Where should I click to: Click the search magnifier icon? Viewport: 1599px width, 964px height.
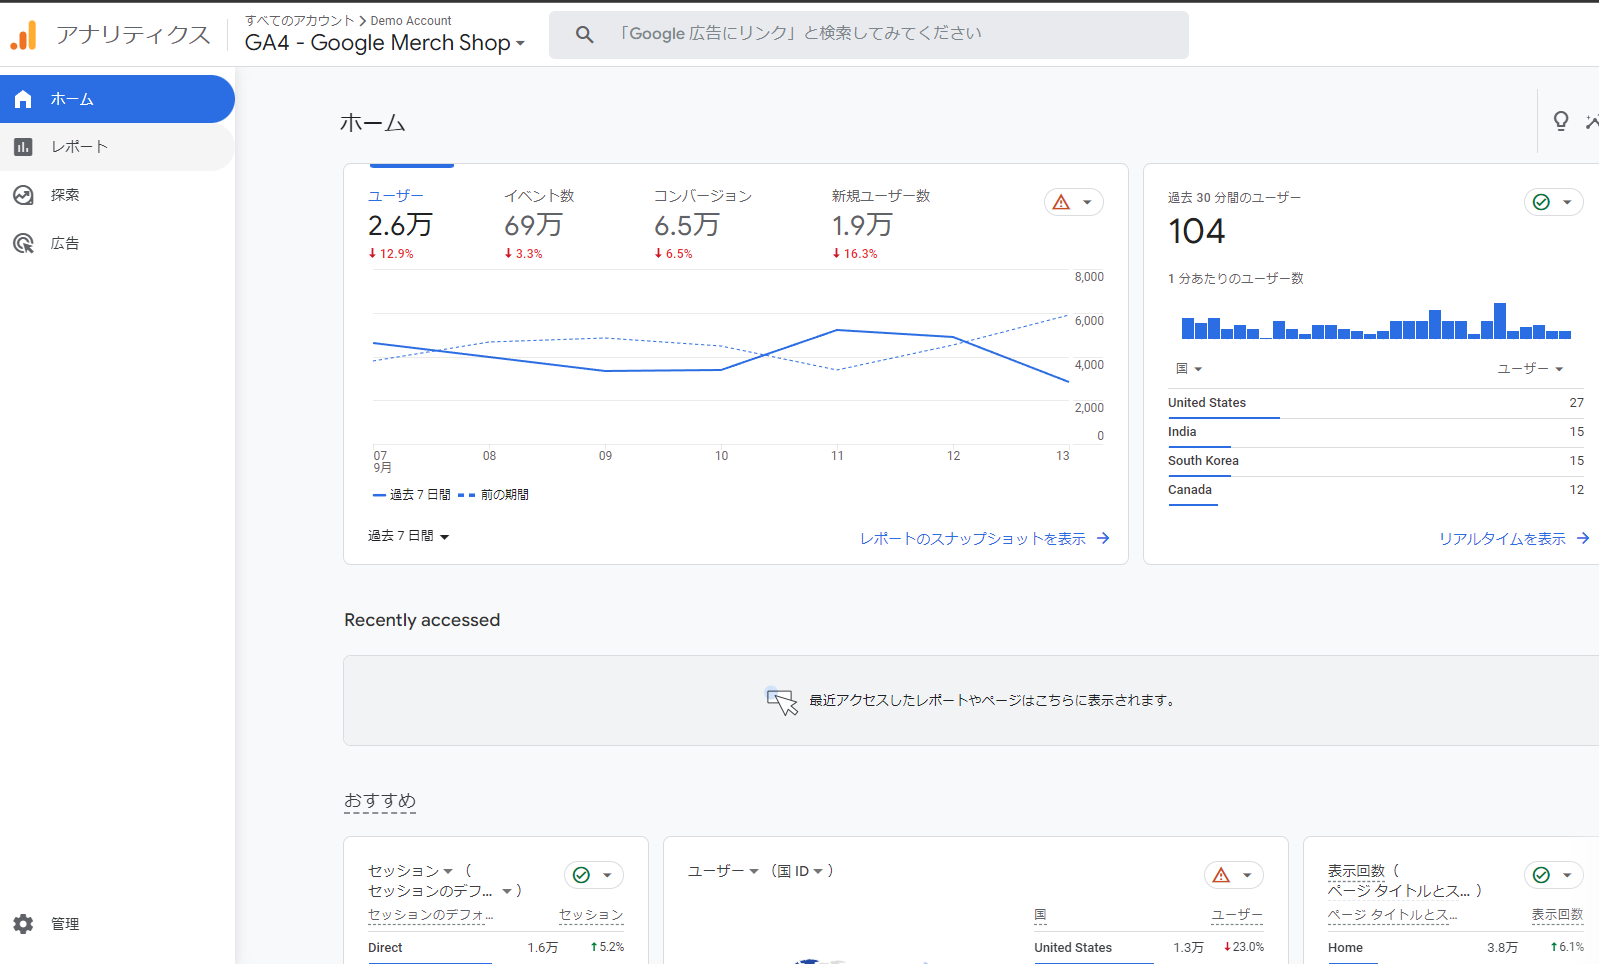click(x=585, y=35)
